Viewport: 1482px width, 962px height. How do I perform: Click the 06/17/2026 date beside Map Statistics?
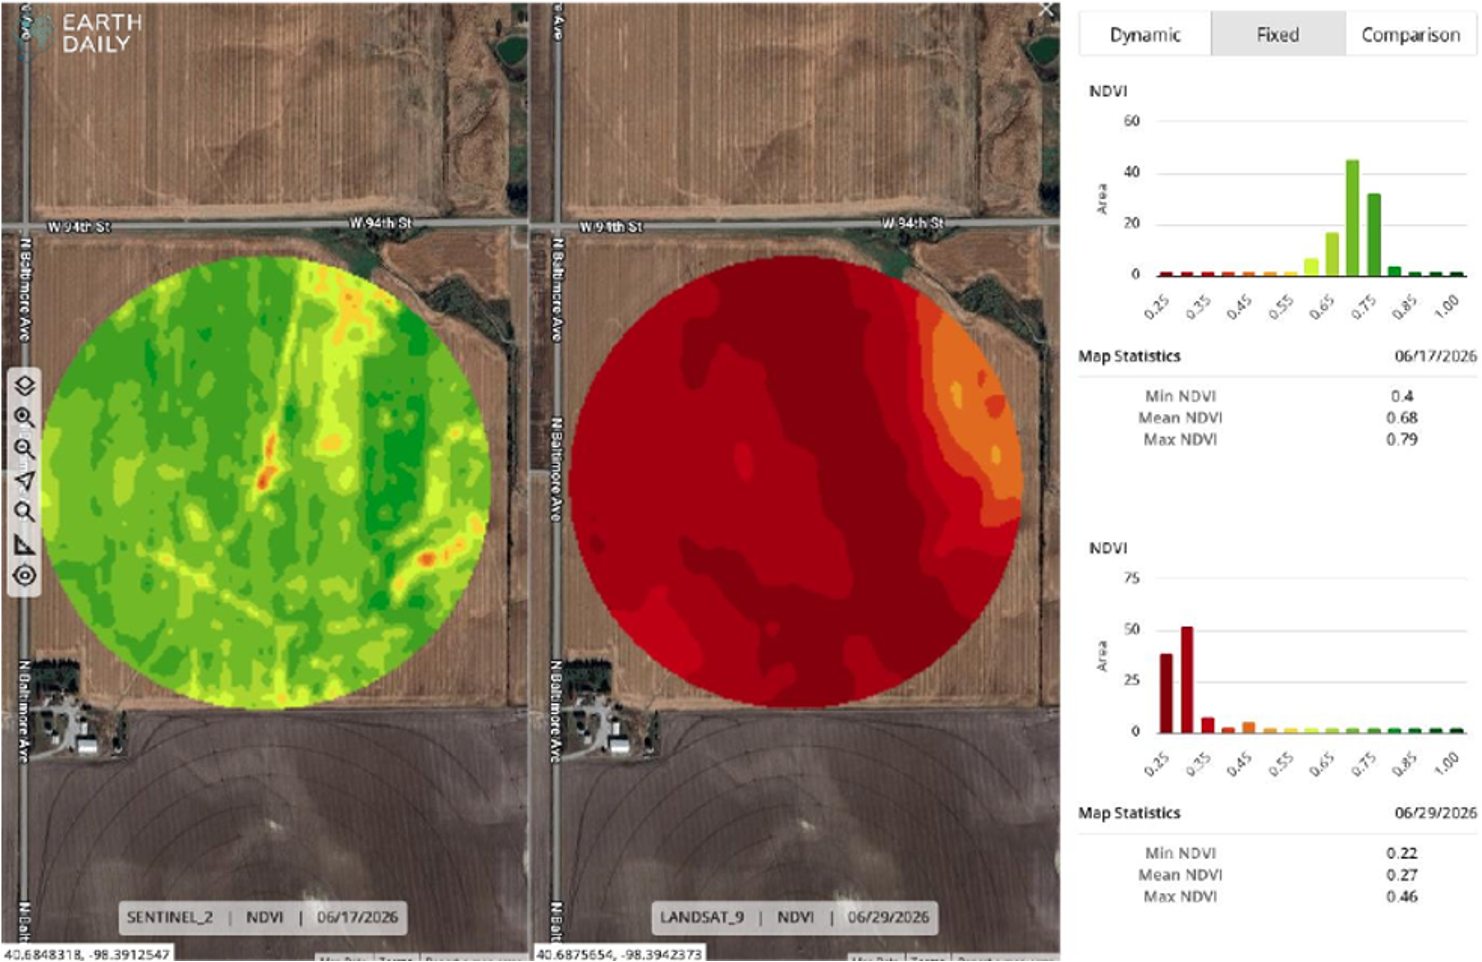1435,356
